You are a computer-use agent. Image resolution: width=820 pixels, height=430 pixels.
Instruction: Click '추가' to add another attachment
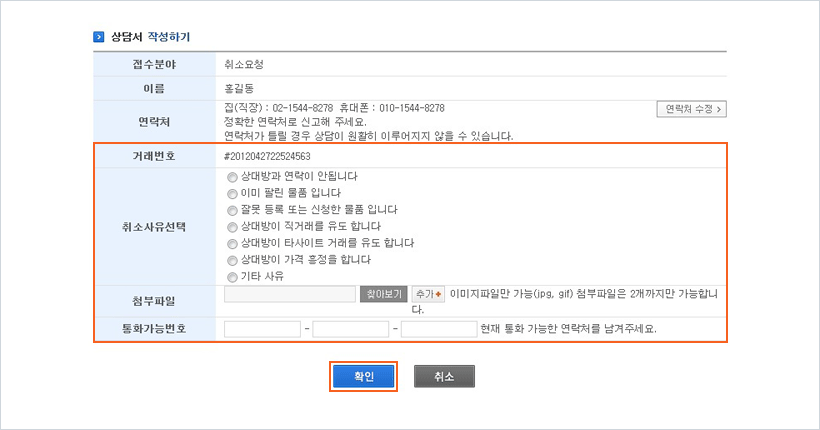click(x=428, y=294)
